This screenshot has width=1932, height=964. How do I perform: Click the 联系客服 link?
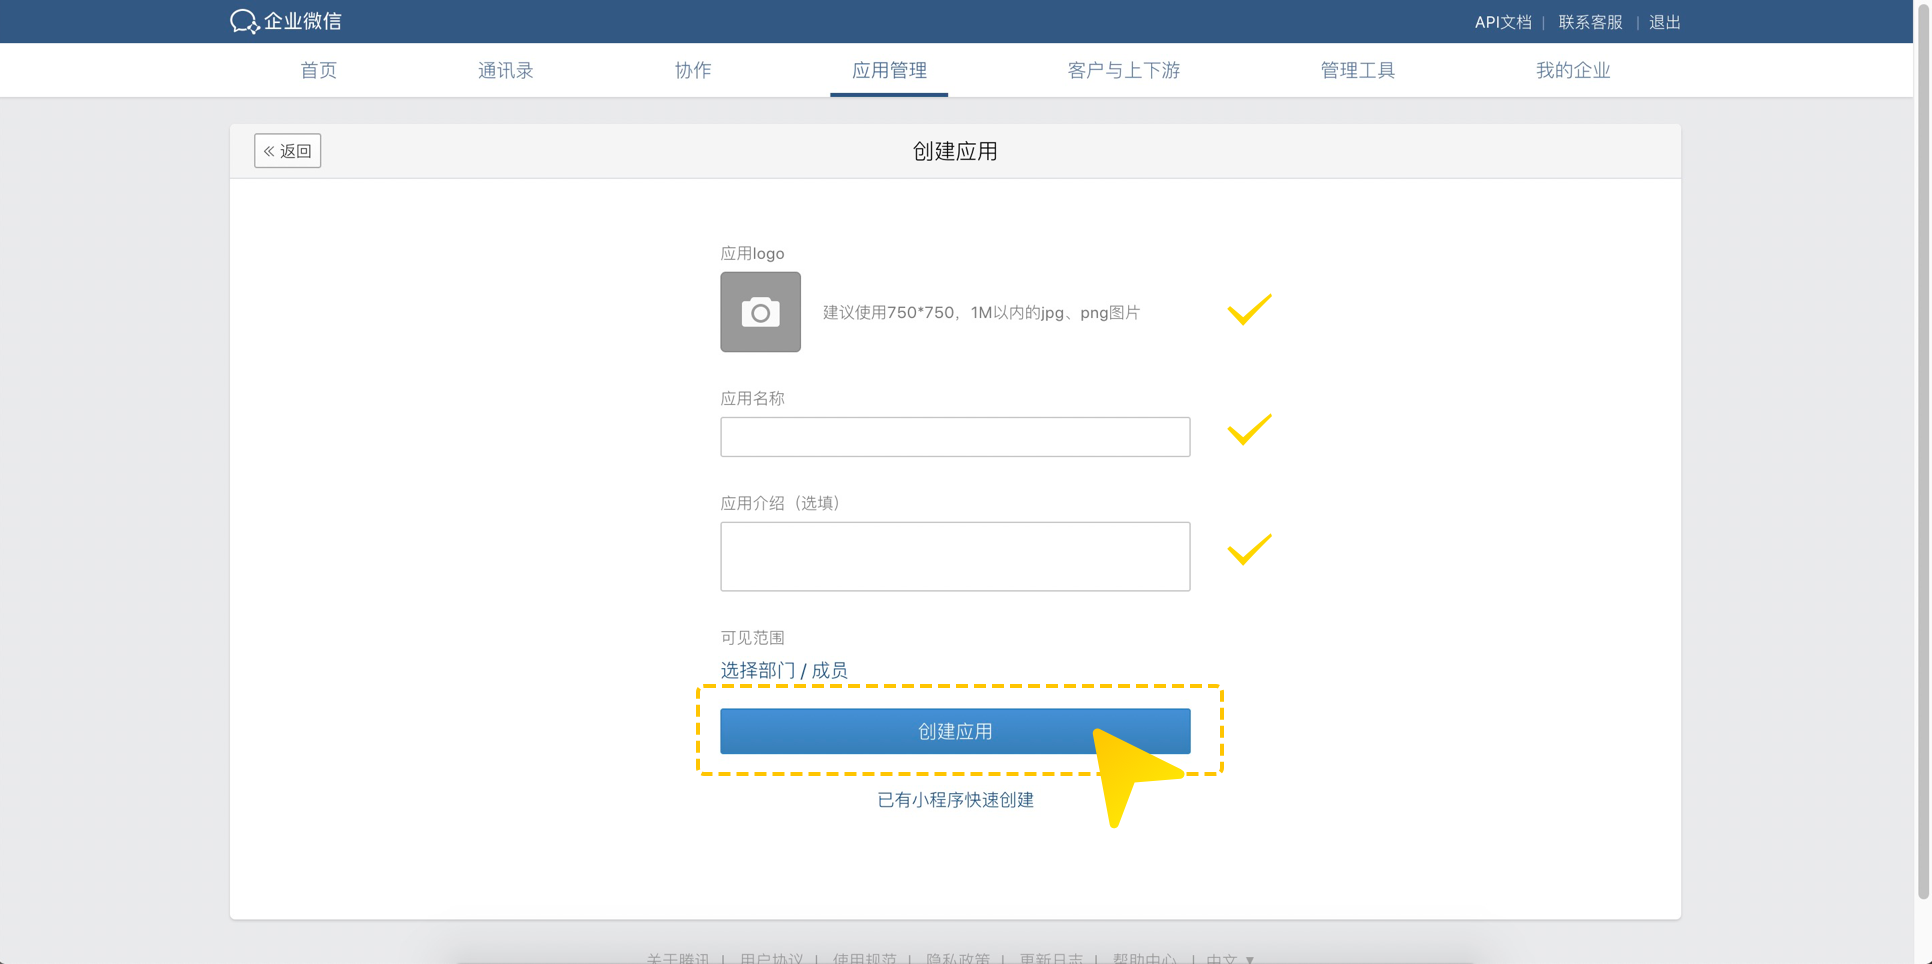point(1590,22)
